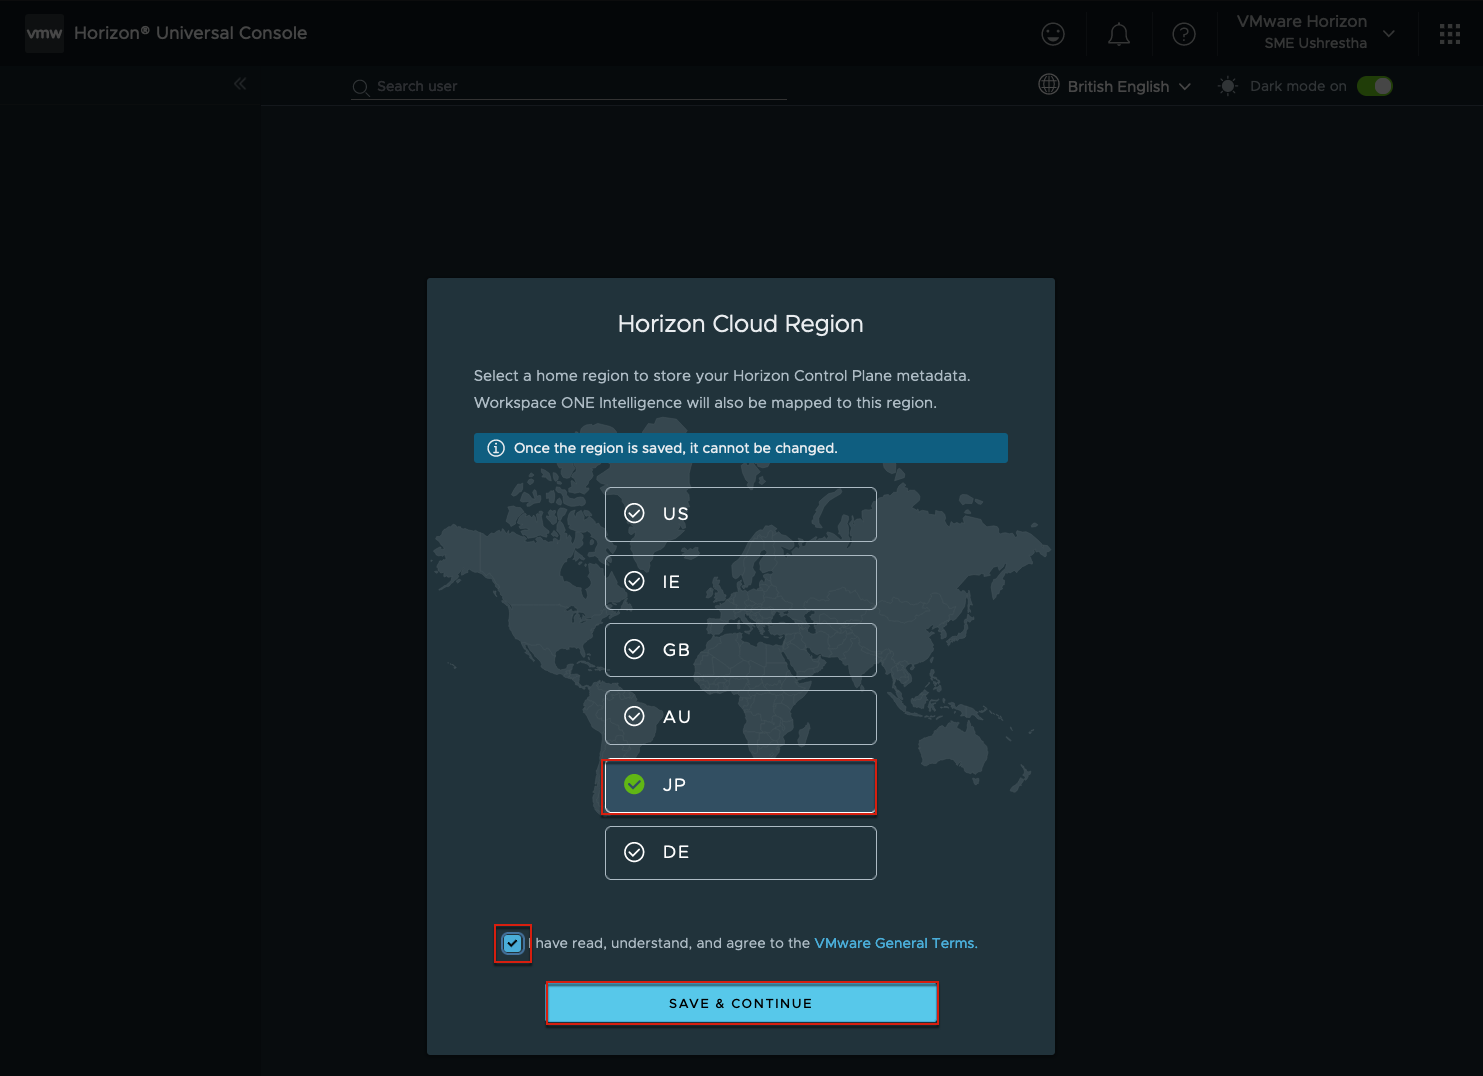Open the help question mark icon

1184,34
